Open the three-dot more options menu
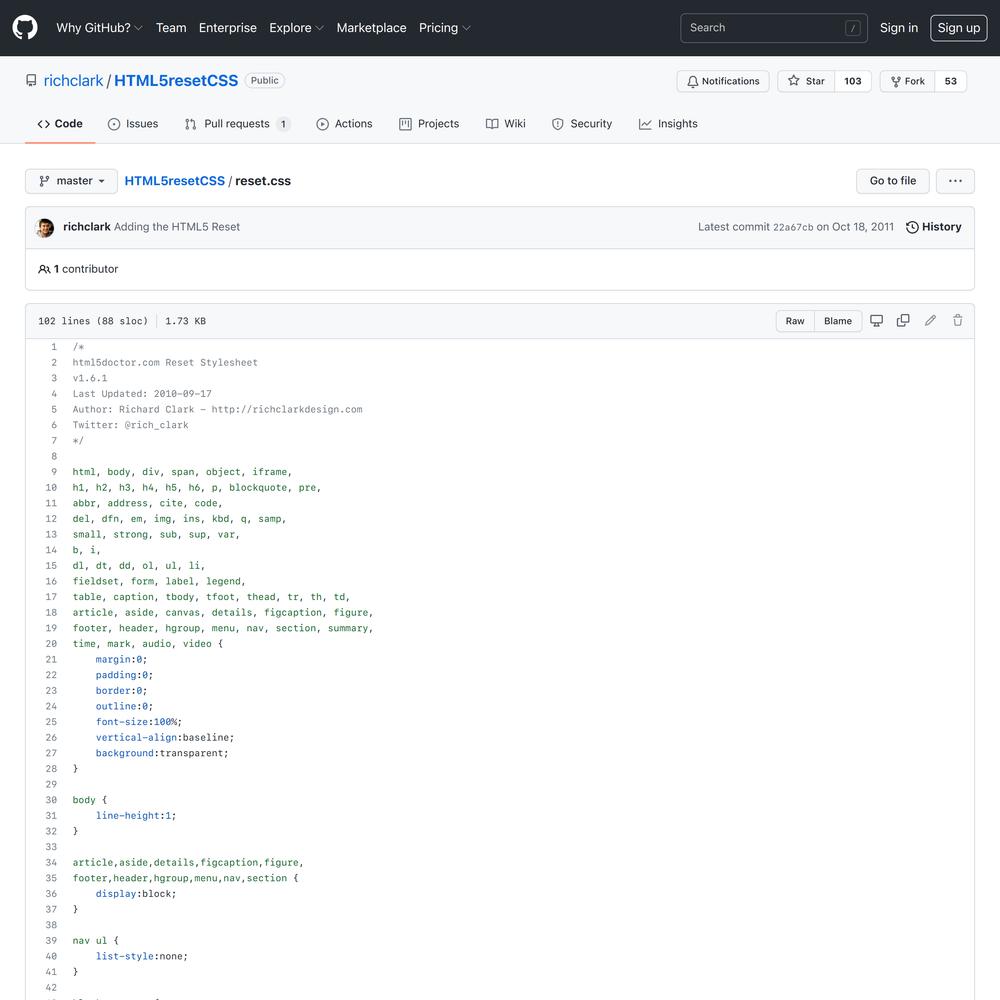 click(955, 181)
